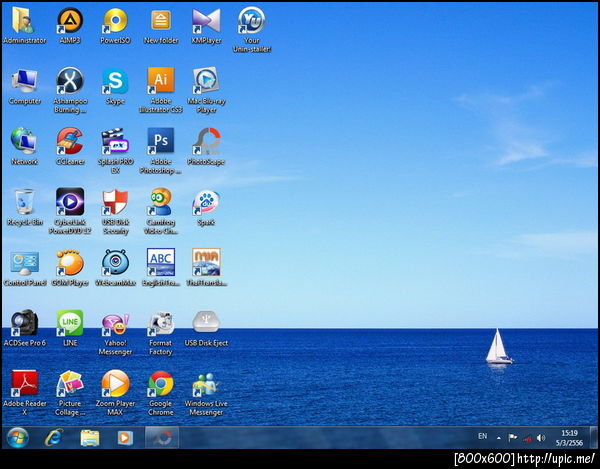Show hidden tray icons arrow
The width and height of the screenshot is (600, 469).
(498, 438)
